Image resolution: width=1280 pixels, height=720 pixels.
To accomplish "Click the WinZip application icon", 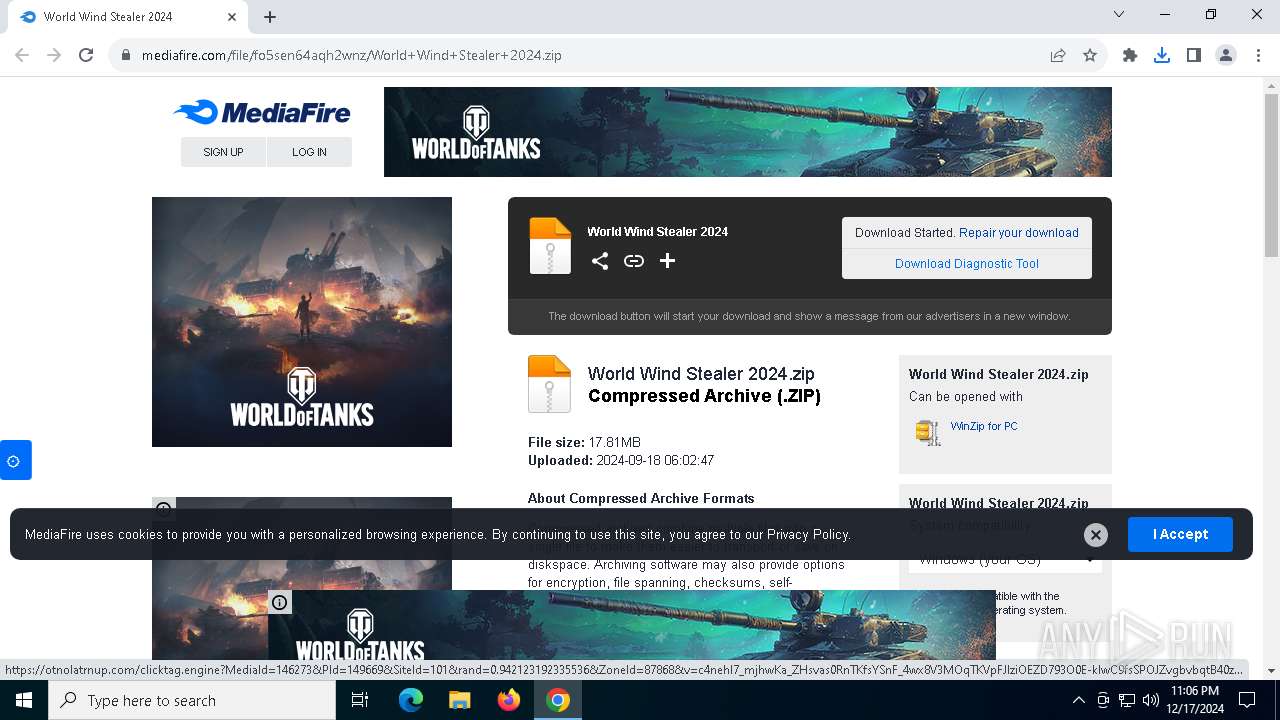I will tap(928, 432).
